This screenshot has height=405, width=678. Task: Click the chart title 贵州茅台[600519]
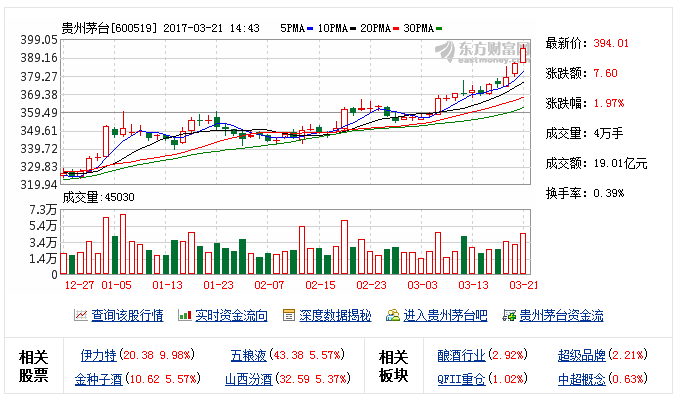[109, 29]
